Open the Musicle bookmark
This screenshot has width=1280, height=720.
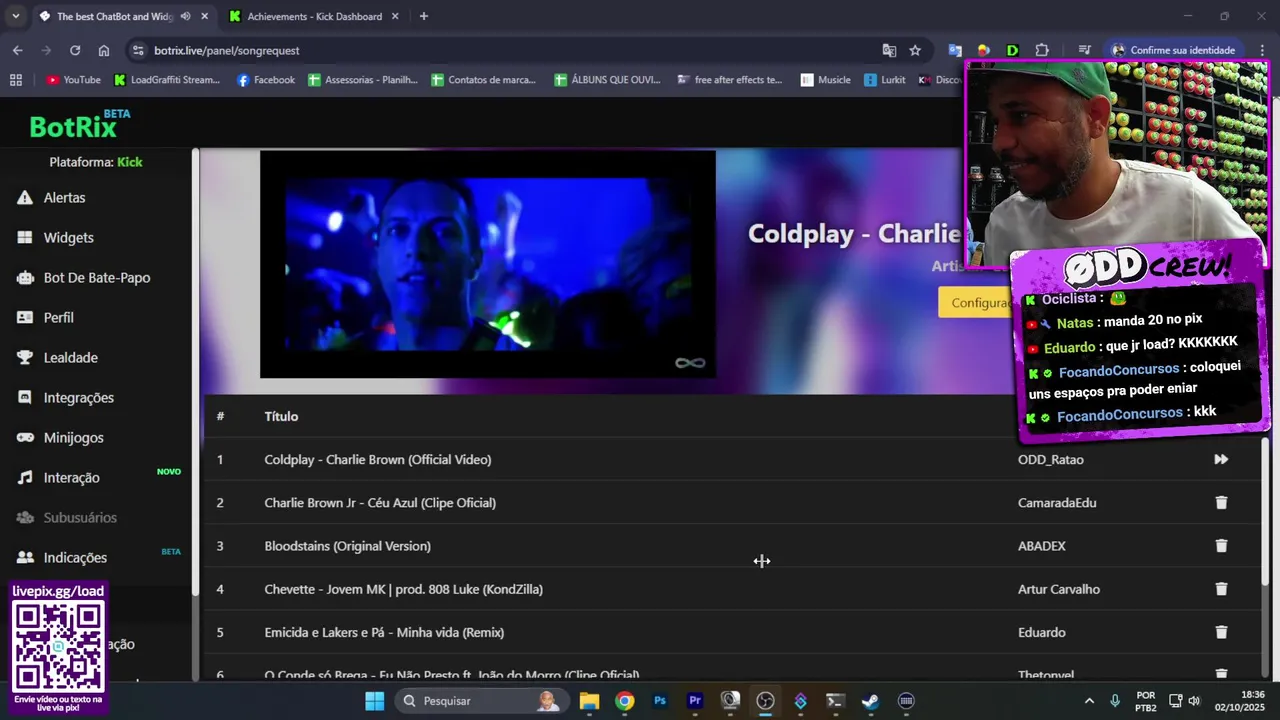[825, 80]
